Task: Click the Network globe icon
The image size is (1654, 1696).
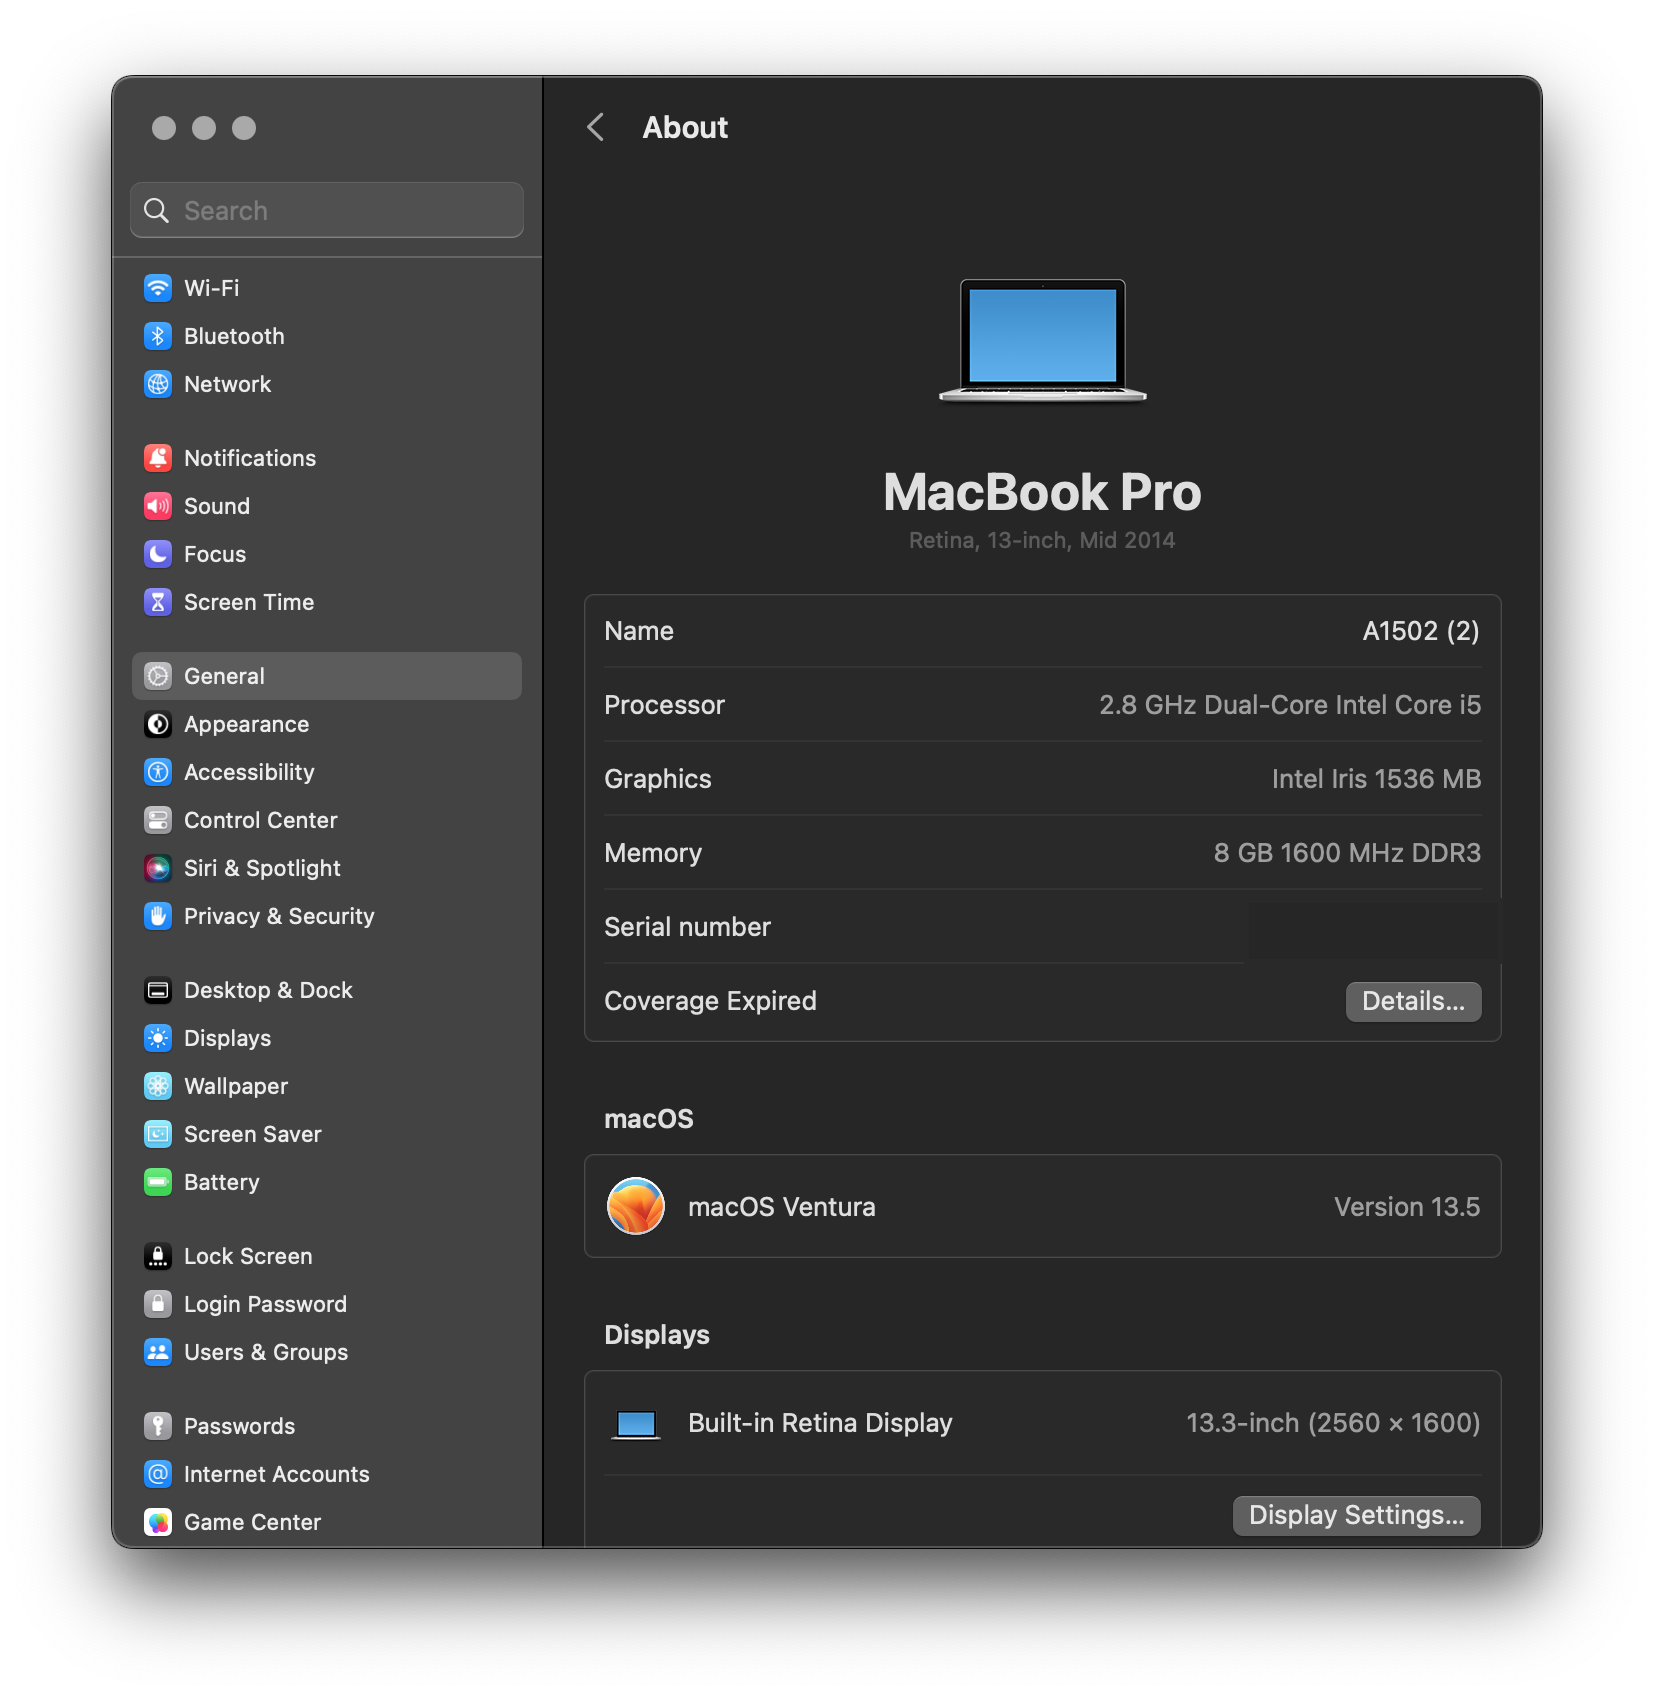Action: coord(158,384)
